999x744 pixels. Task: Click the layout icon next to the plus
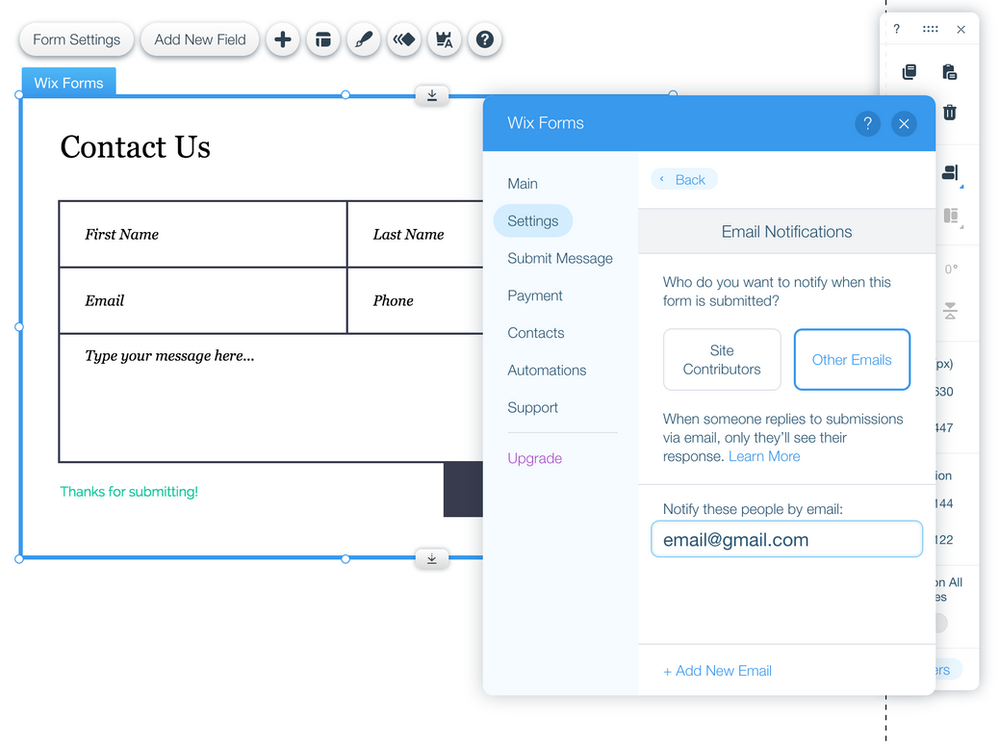[322, 40]
